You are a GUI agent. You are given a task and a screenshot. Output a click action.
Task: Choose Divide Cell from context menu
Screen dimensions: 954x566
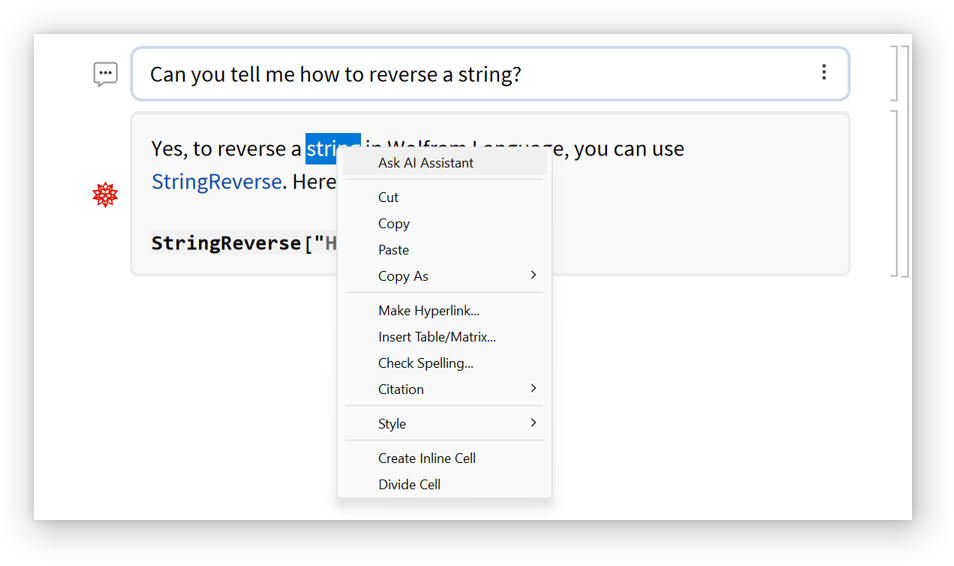tap(409, 484)
